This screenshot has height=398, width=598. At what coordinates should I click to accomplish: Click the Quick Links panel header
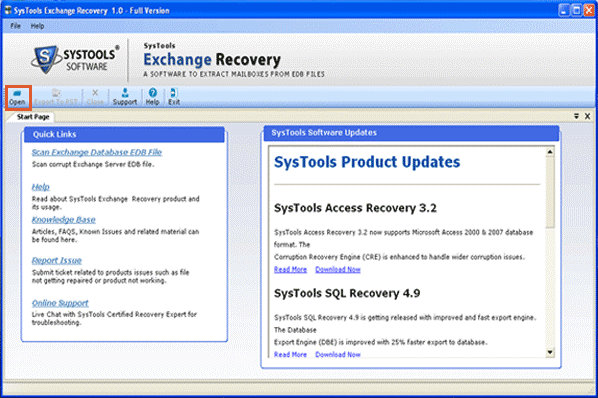tap(124, 135)
